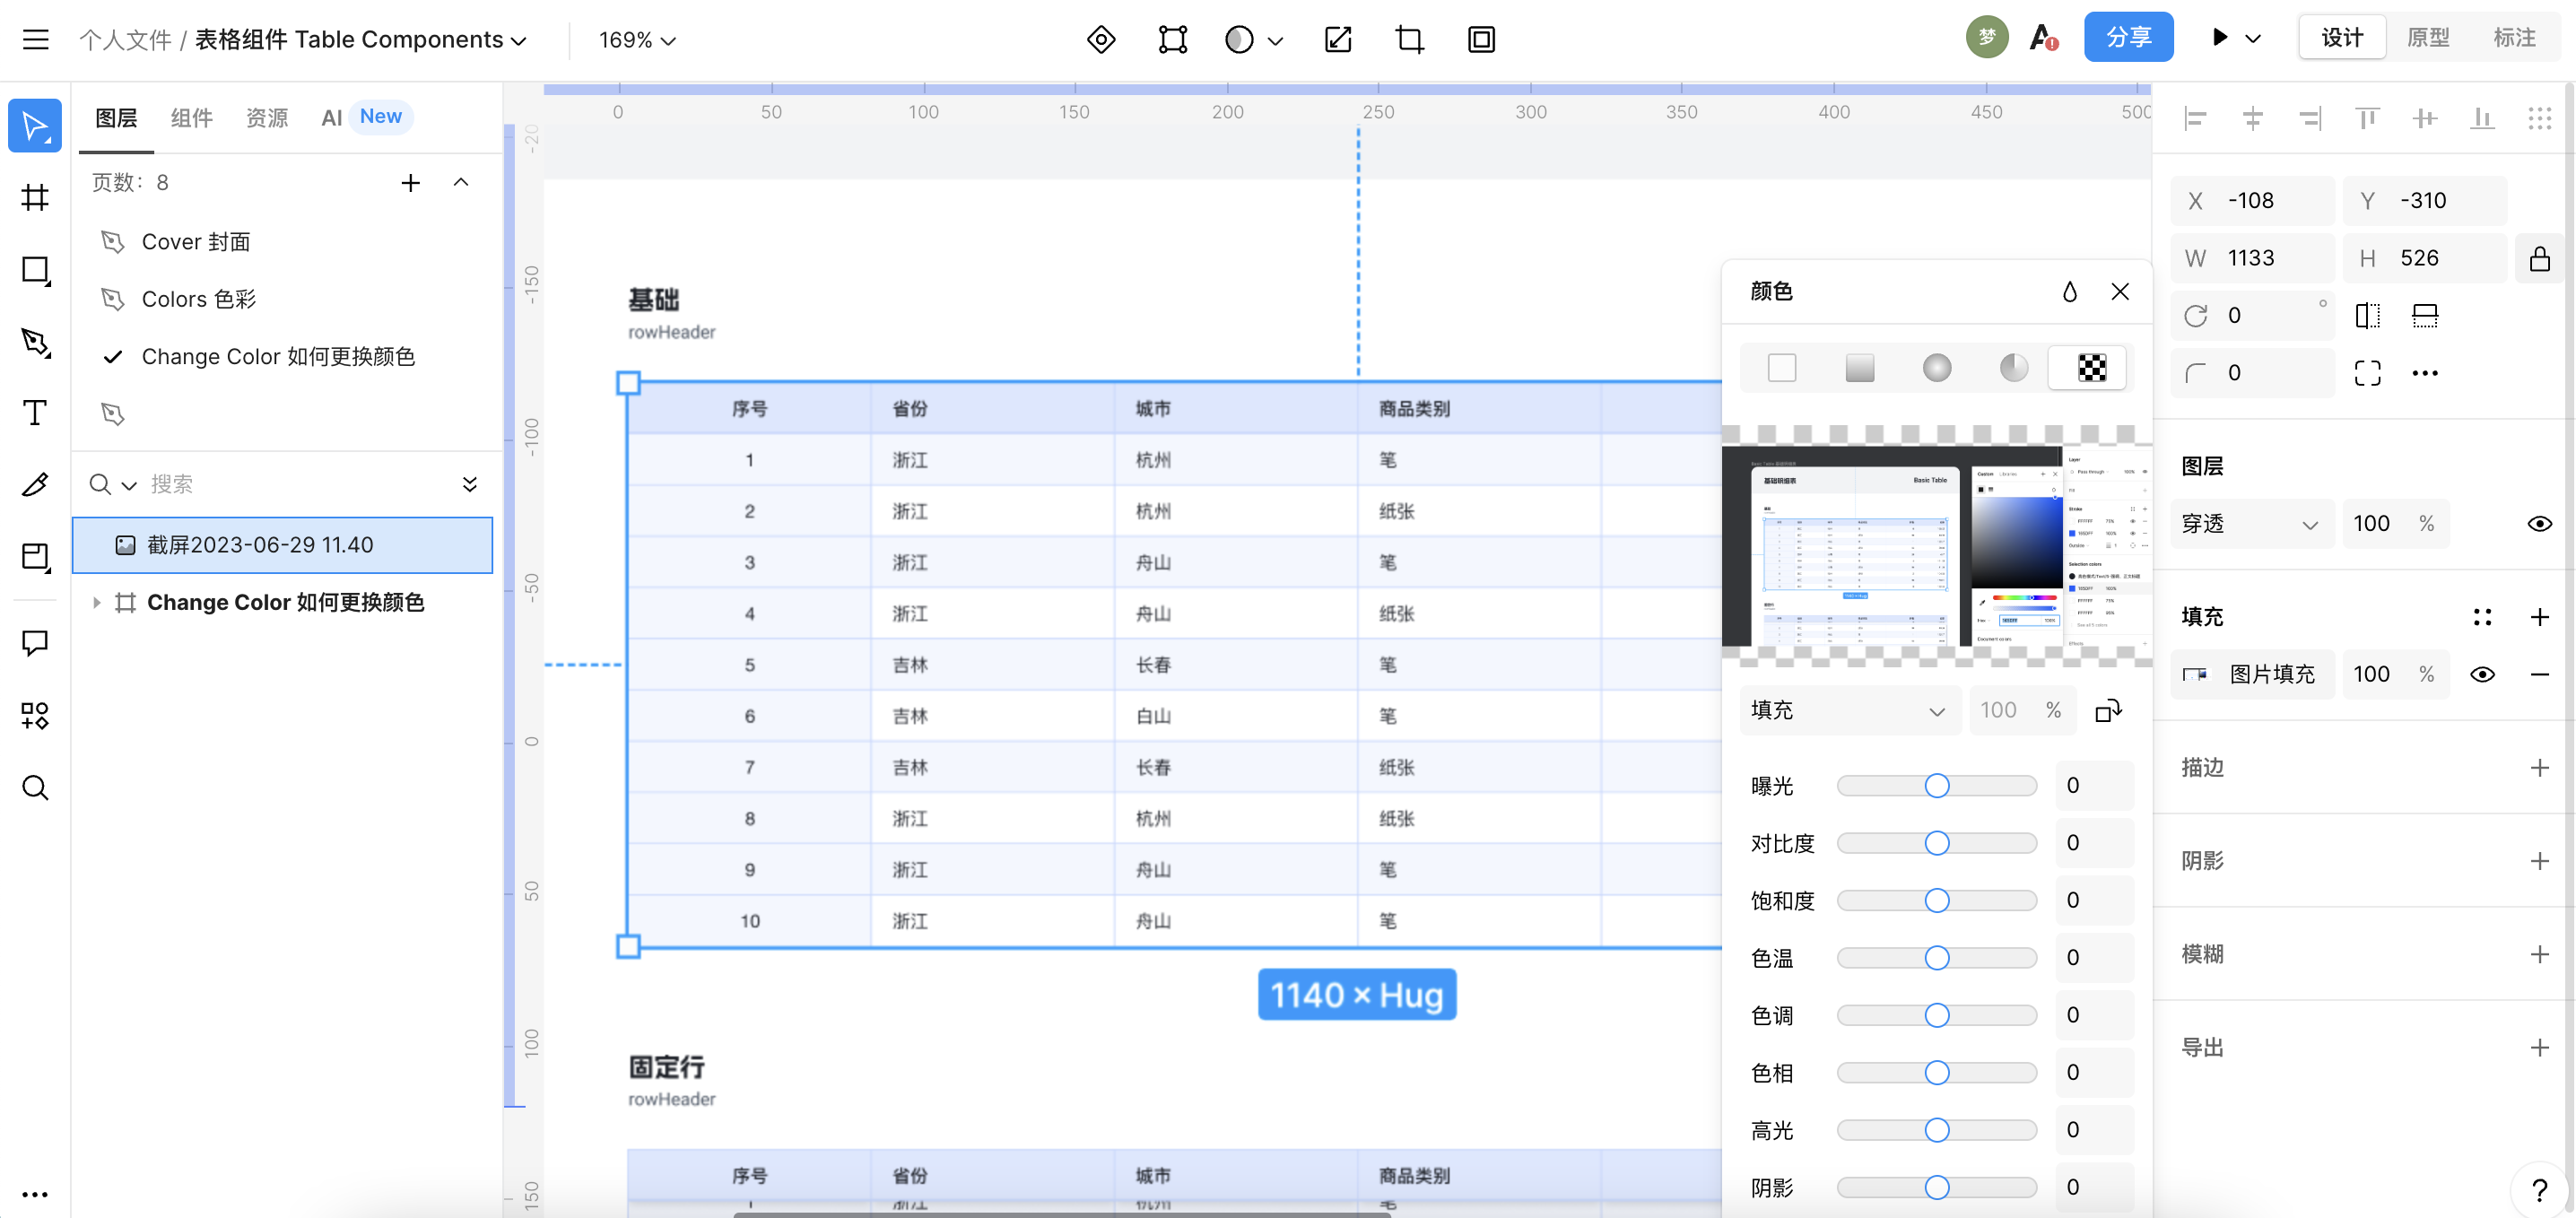Image resolution: width=2576 pixels, height=1218 pixels.
Task: Select angular gradient fill type
Action: coord(2014,368)
